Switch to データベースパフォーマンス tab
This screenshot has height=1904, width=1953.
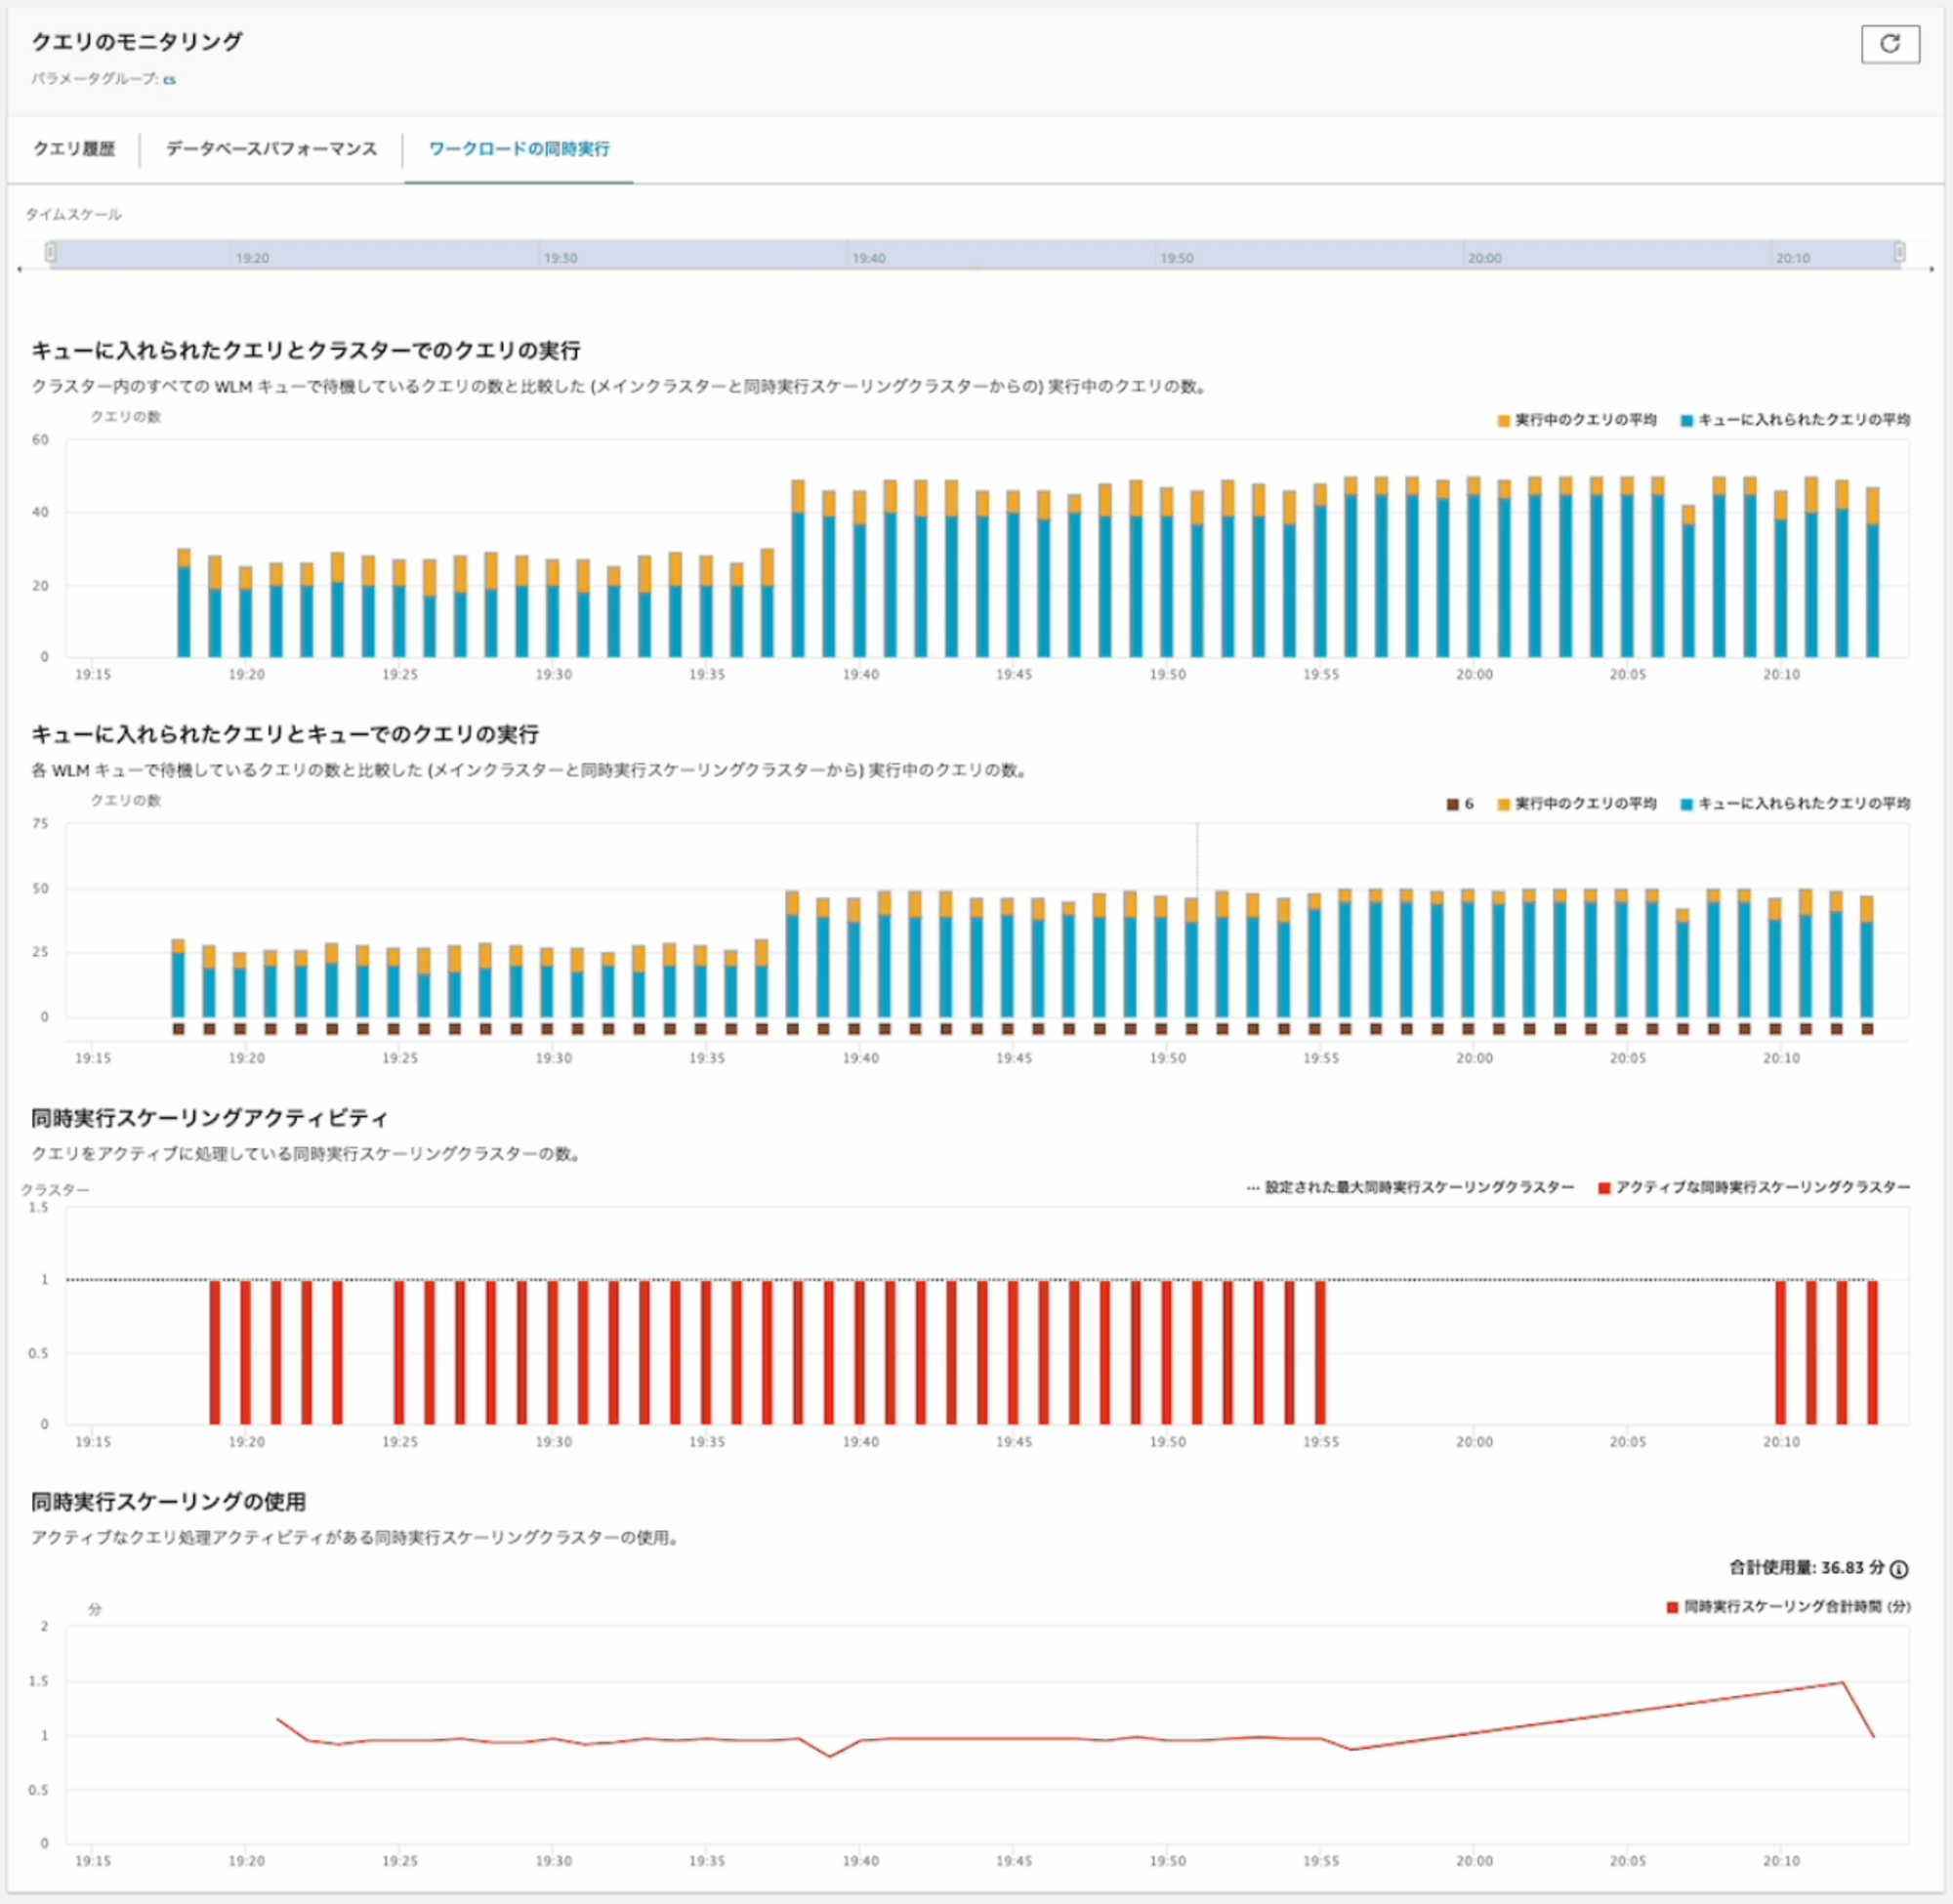pos(271,149)
